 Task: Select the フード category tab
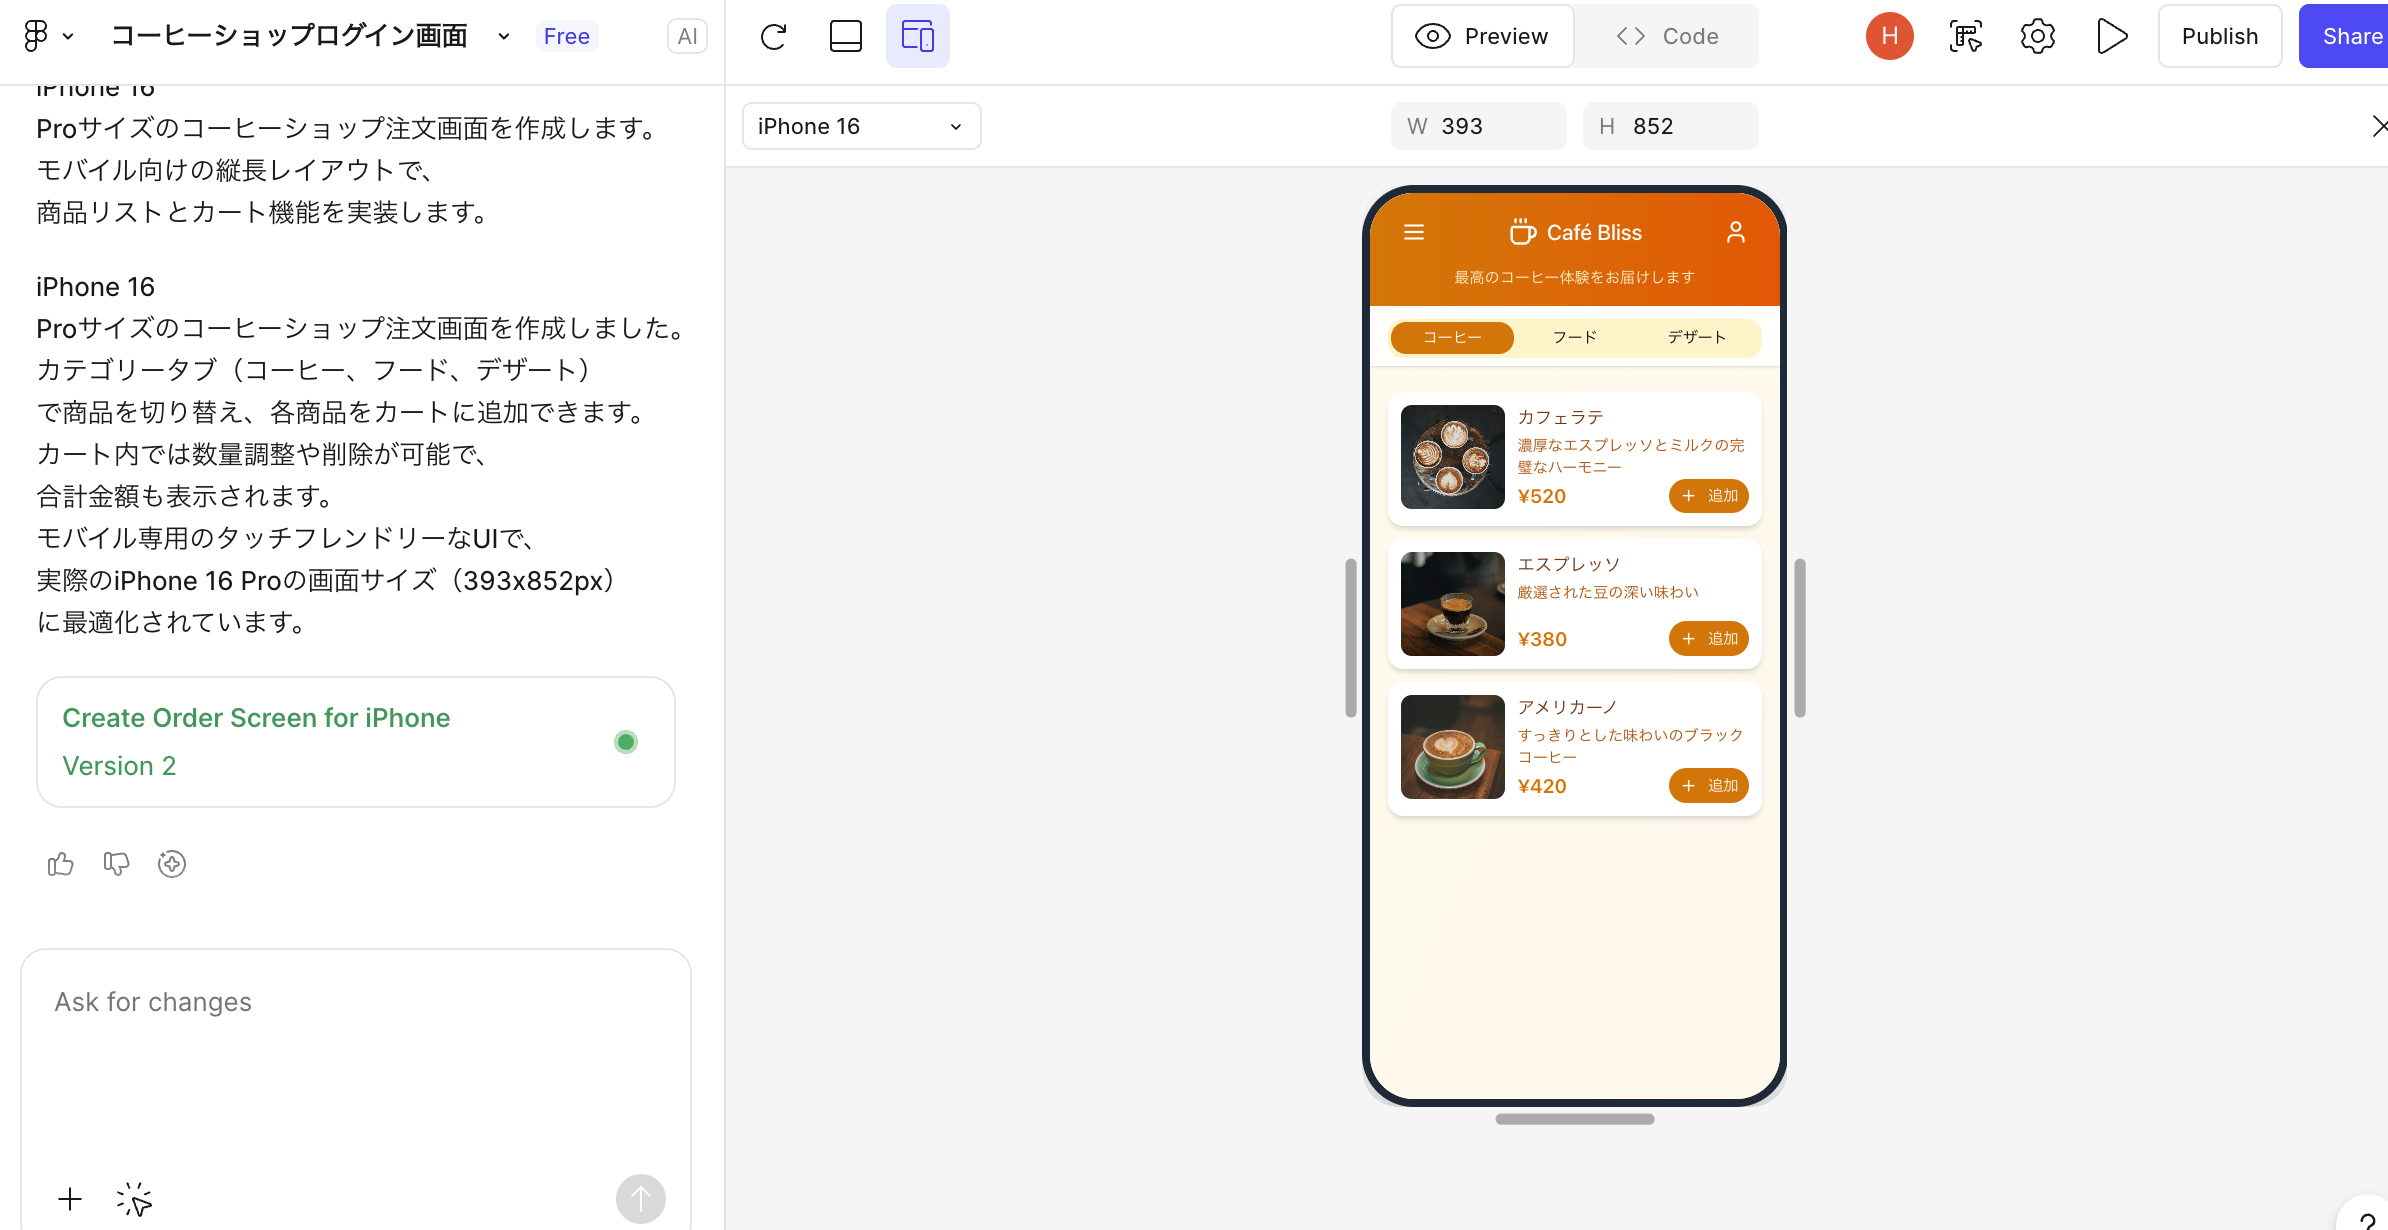pos(1574,337)
